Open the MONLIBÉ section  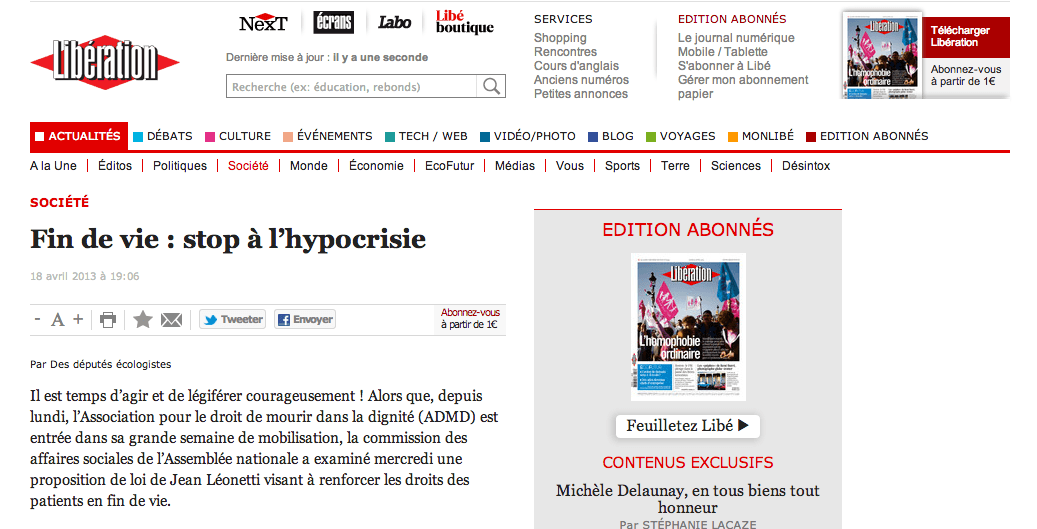(761, 136)
